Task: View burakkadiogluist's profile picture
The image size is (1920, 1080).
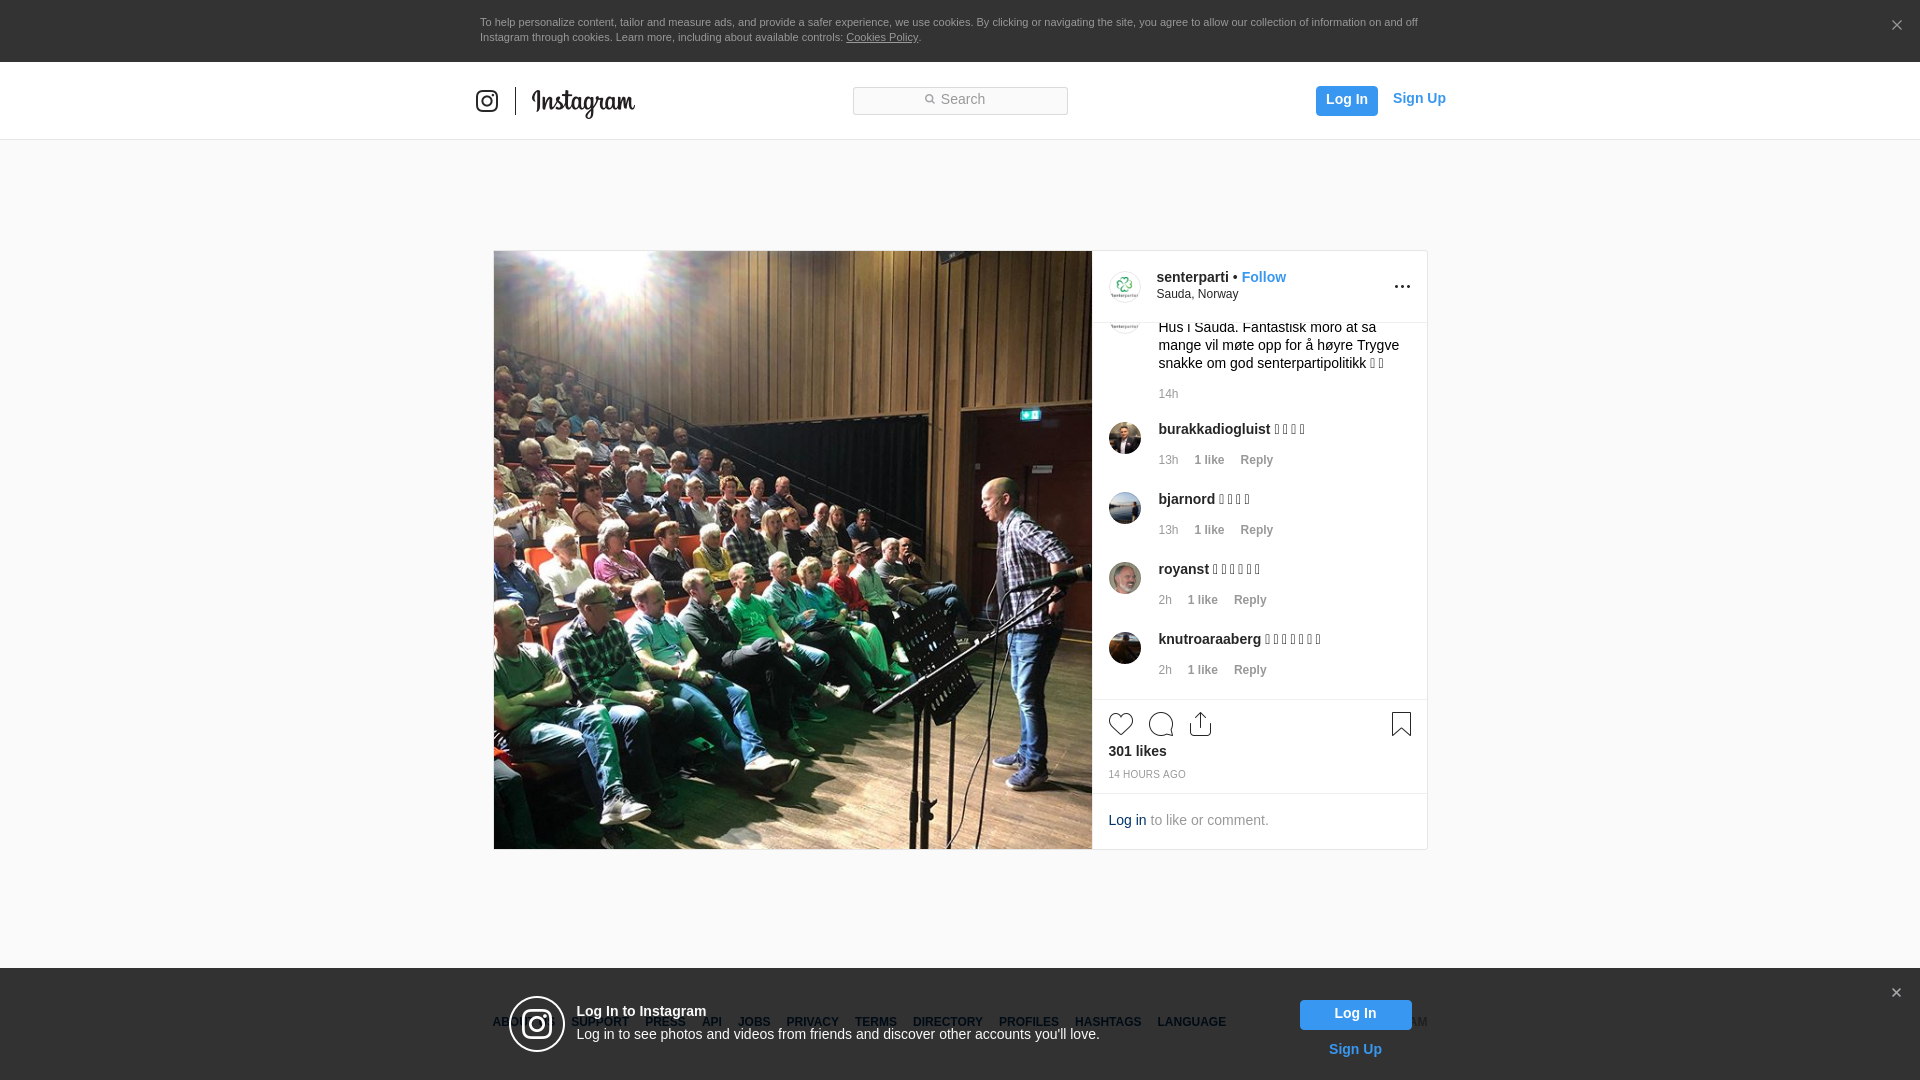Action: [1124, 438]
